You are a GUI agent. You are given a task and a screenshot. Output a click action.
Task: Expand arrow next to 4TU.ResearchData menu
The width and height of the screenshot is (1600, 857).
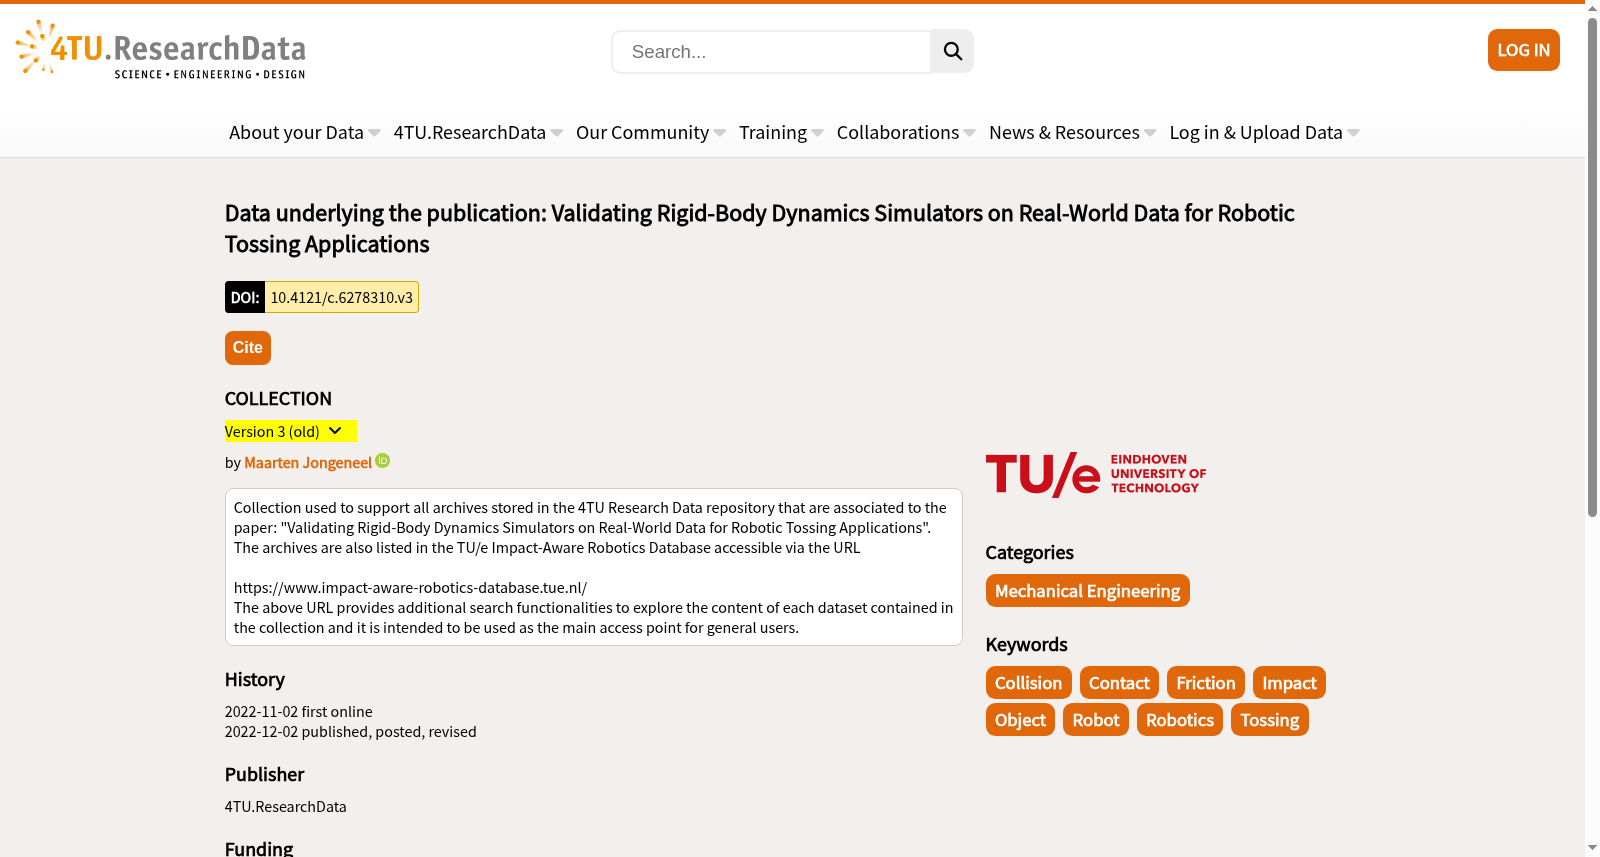point(557,133)
